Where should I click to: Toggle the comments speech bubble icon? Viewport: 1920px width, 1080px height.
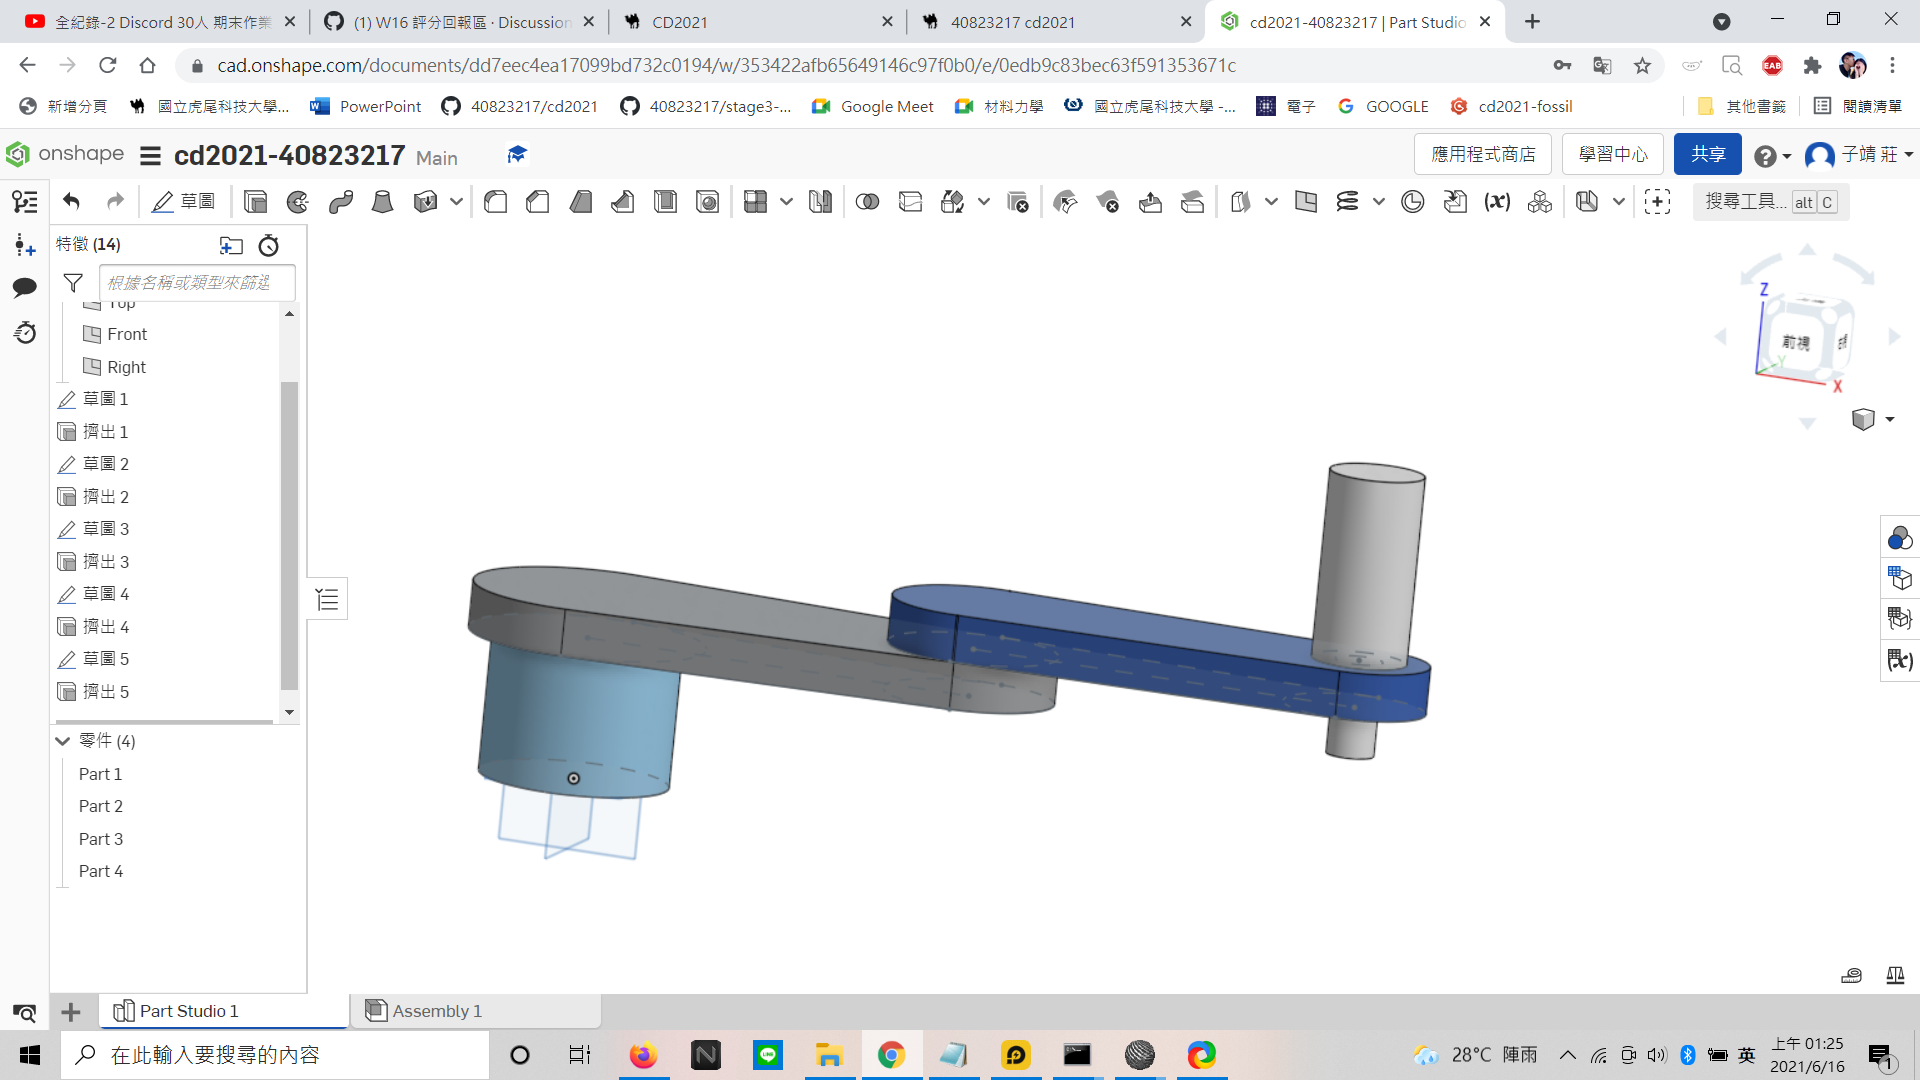click(25, 288)
